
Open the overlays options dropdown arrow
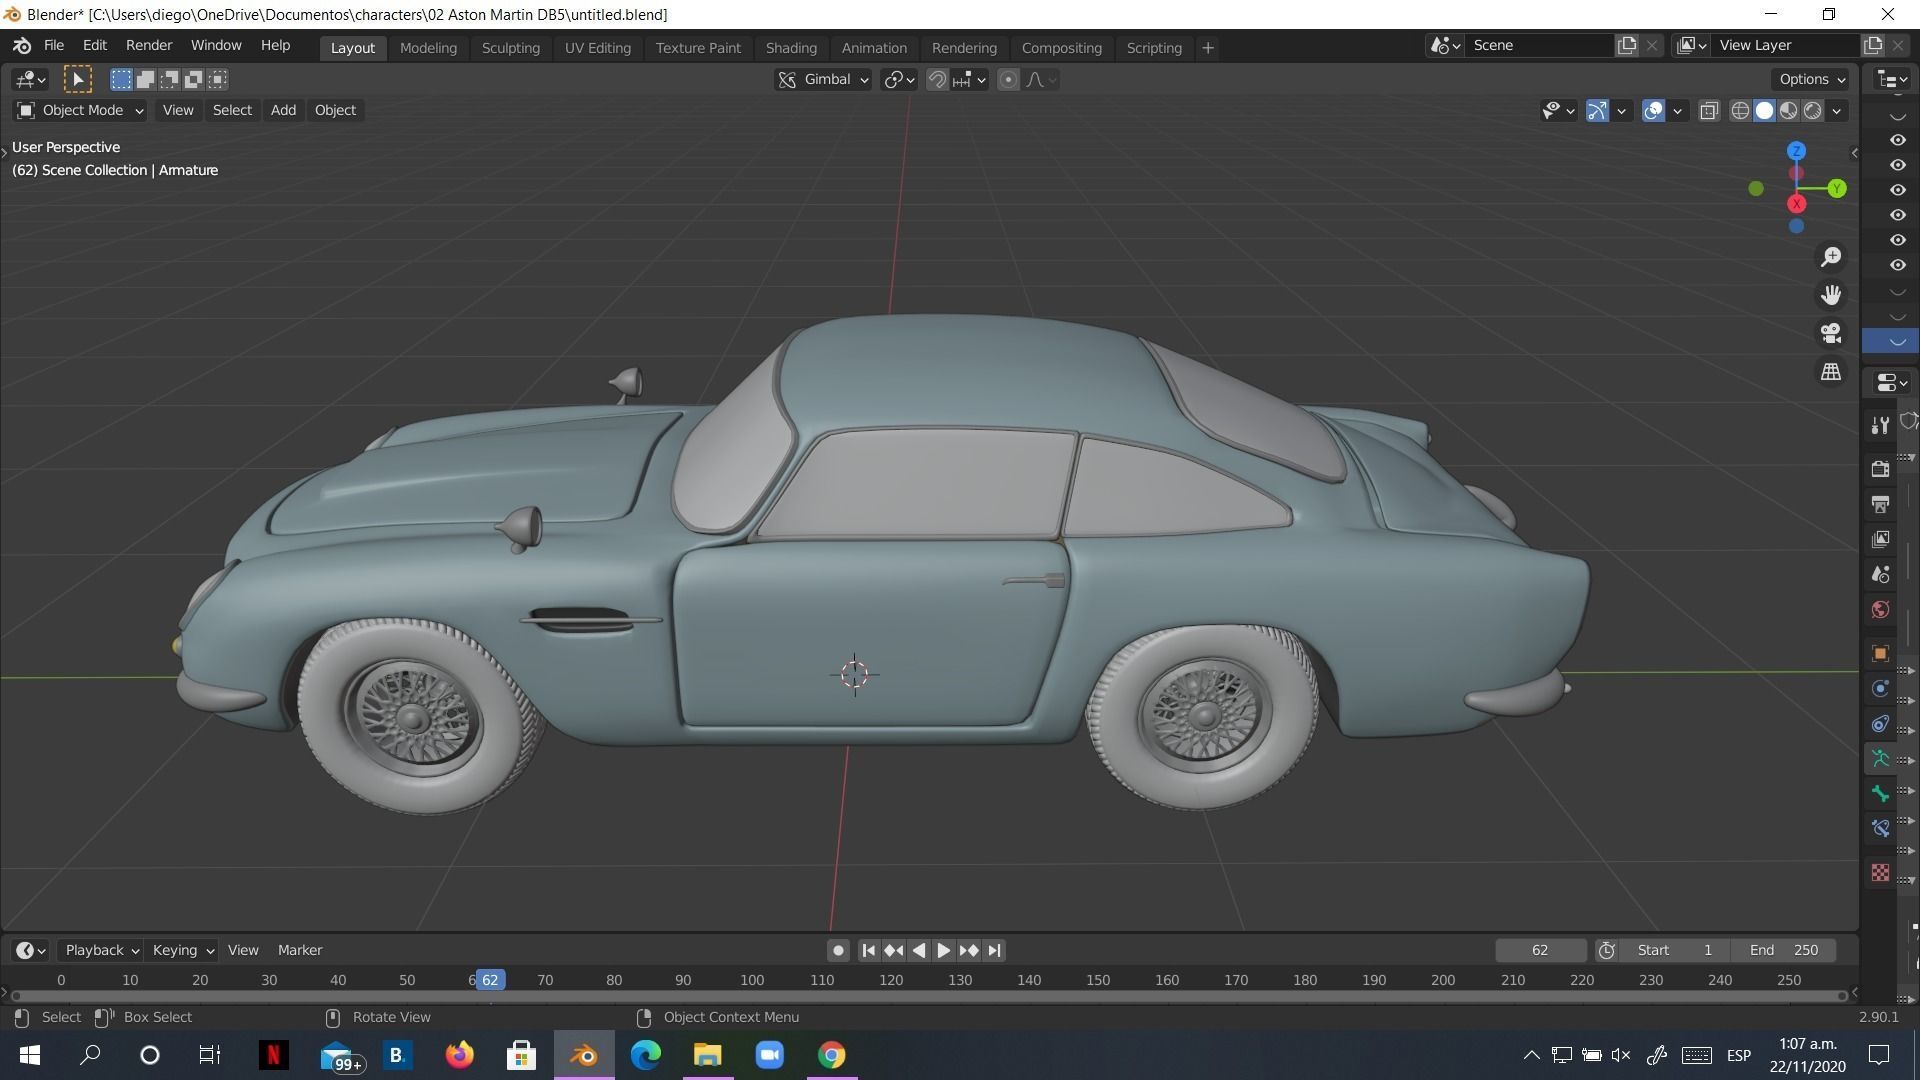click(1677, 111)
